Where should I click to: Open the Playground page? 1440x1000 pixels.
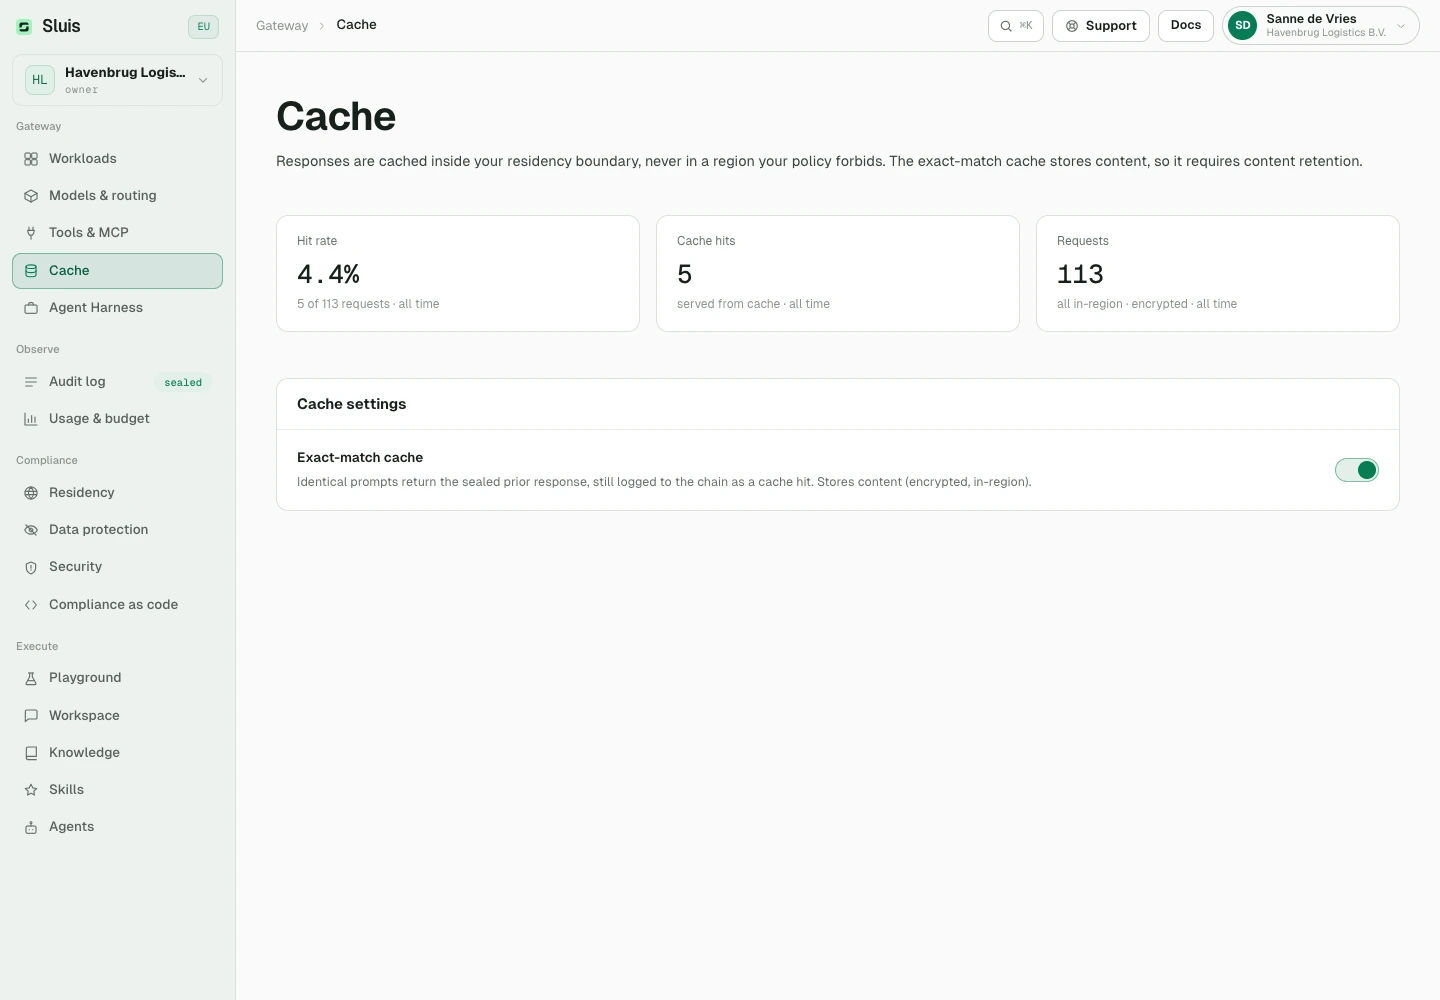[117, 678]
